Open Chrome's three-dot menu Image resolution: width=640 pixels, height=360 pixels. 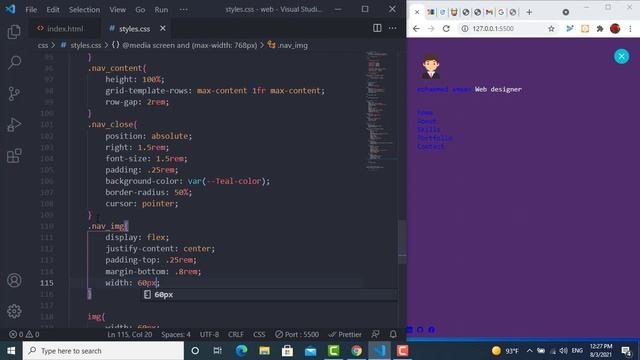pyautogui.click(x=631, y=29)
